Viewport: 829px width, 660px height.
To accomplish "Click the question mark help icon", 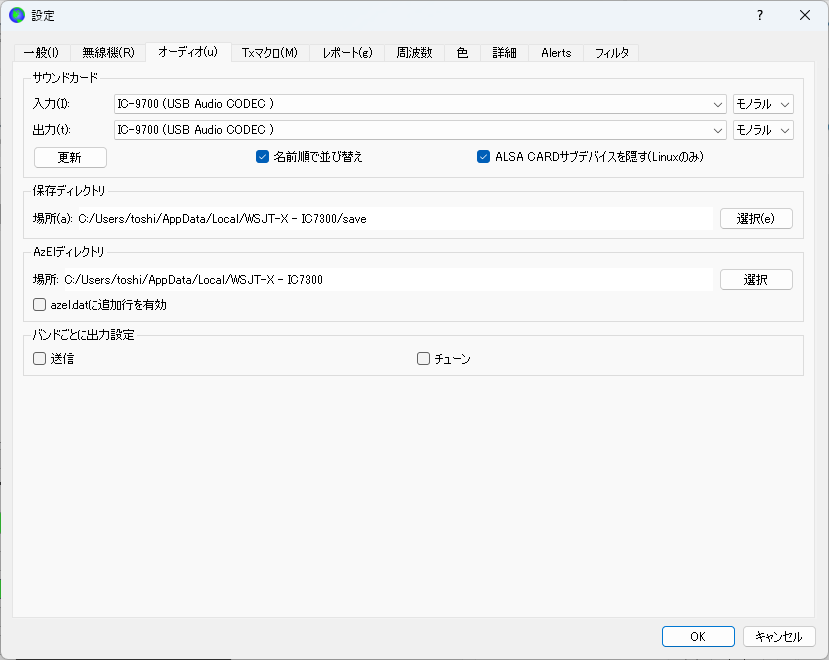I will click(x=760, y=15).
